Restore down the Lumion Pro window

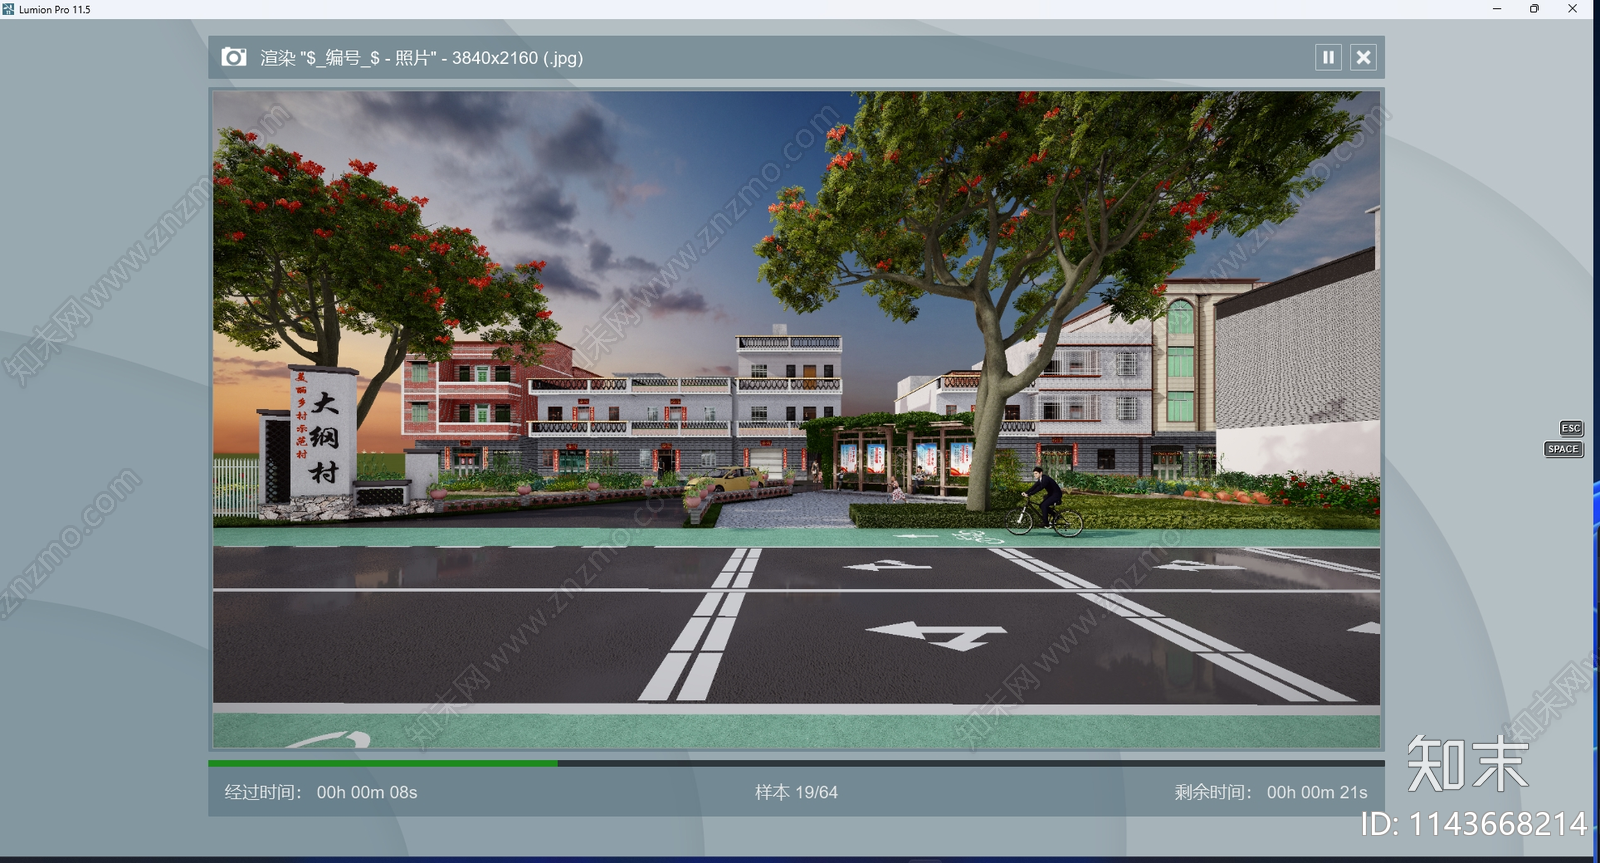[x=1534, y=9]
